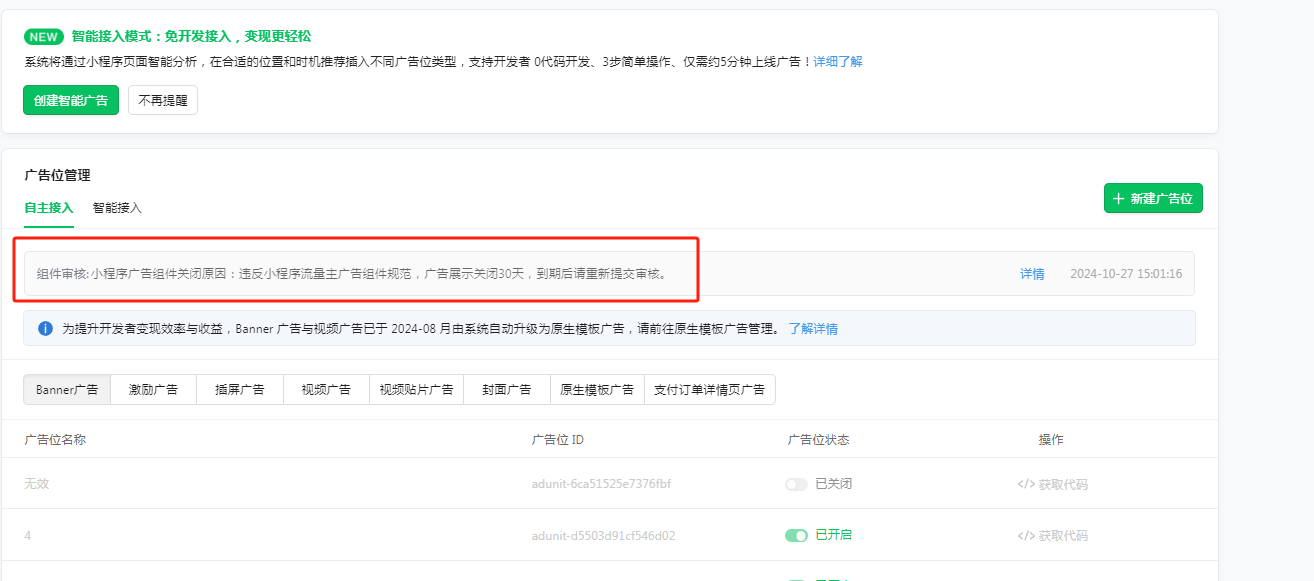Select the 封面广告 tab

pyautogui.click(x=506, y=390)
